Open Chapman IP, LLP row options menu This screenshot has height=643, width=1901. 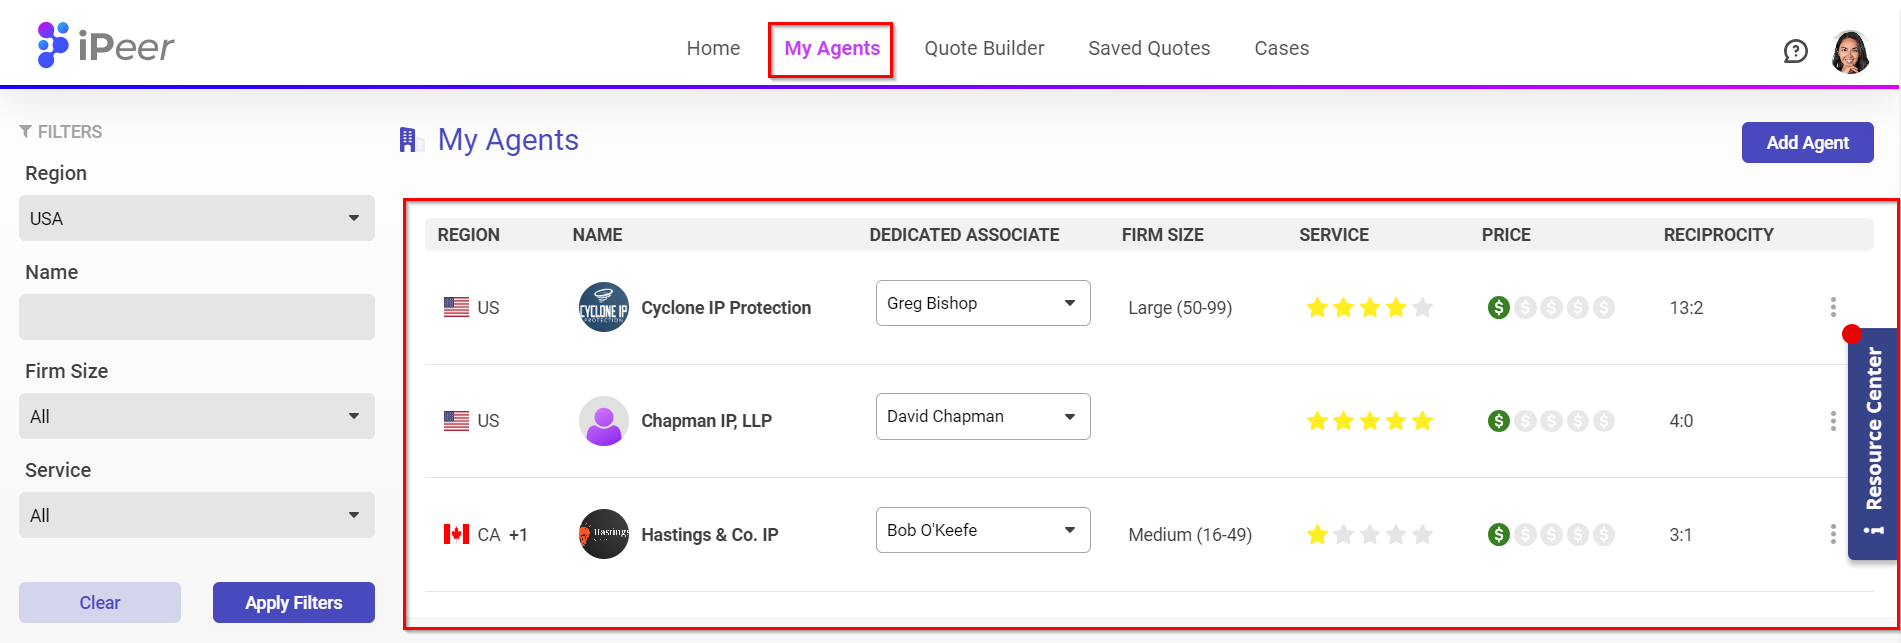1832,421
